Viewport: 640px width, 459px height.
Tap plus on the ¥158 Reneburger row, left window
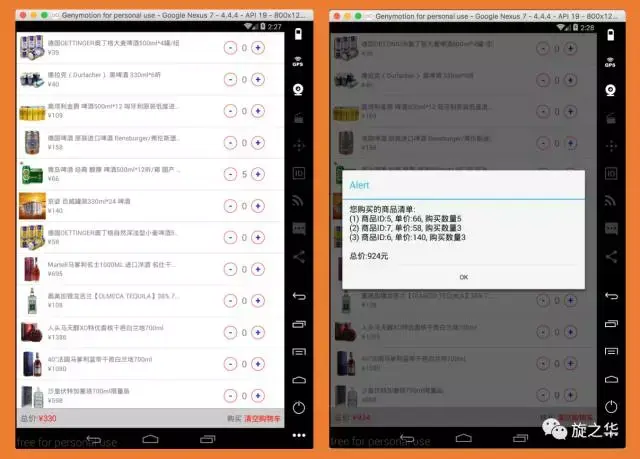[x=258, y=143]
